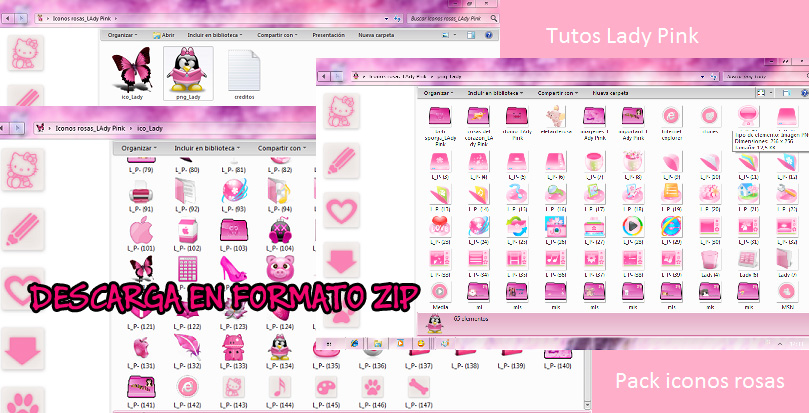Click down-arrow sidebar icon in ico_Lady window
The width and height of the screenshot is (809, 413).
(22, 348)
